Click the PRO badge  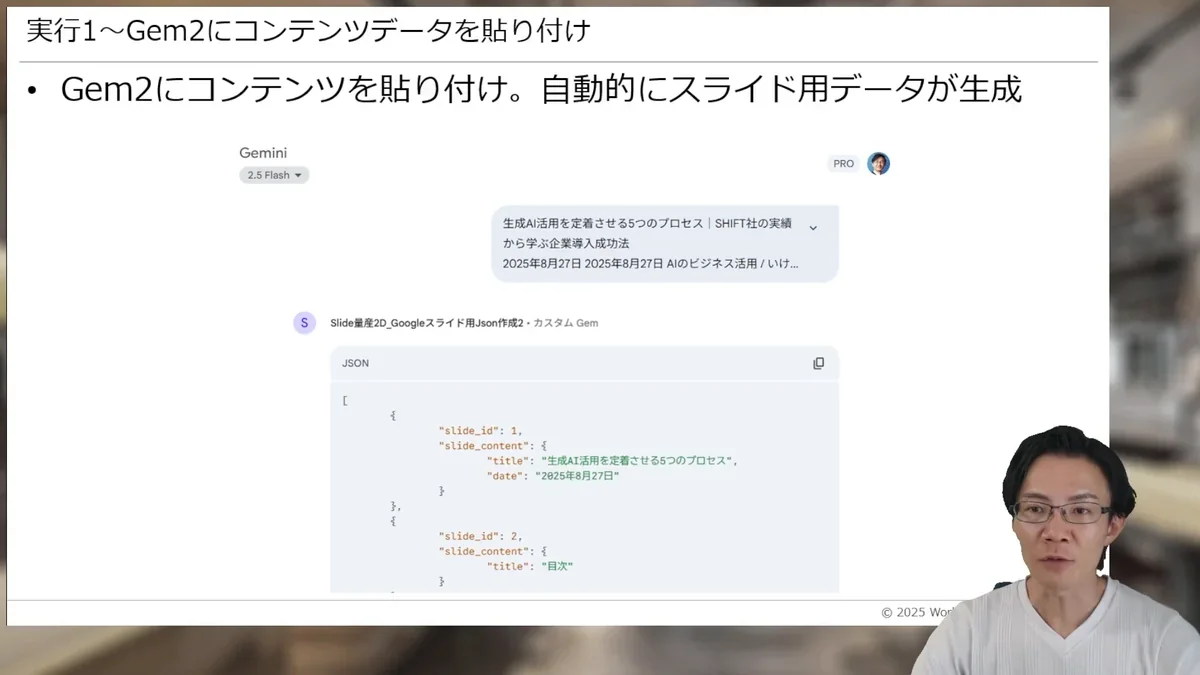[x=844, y=163]
